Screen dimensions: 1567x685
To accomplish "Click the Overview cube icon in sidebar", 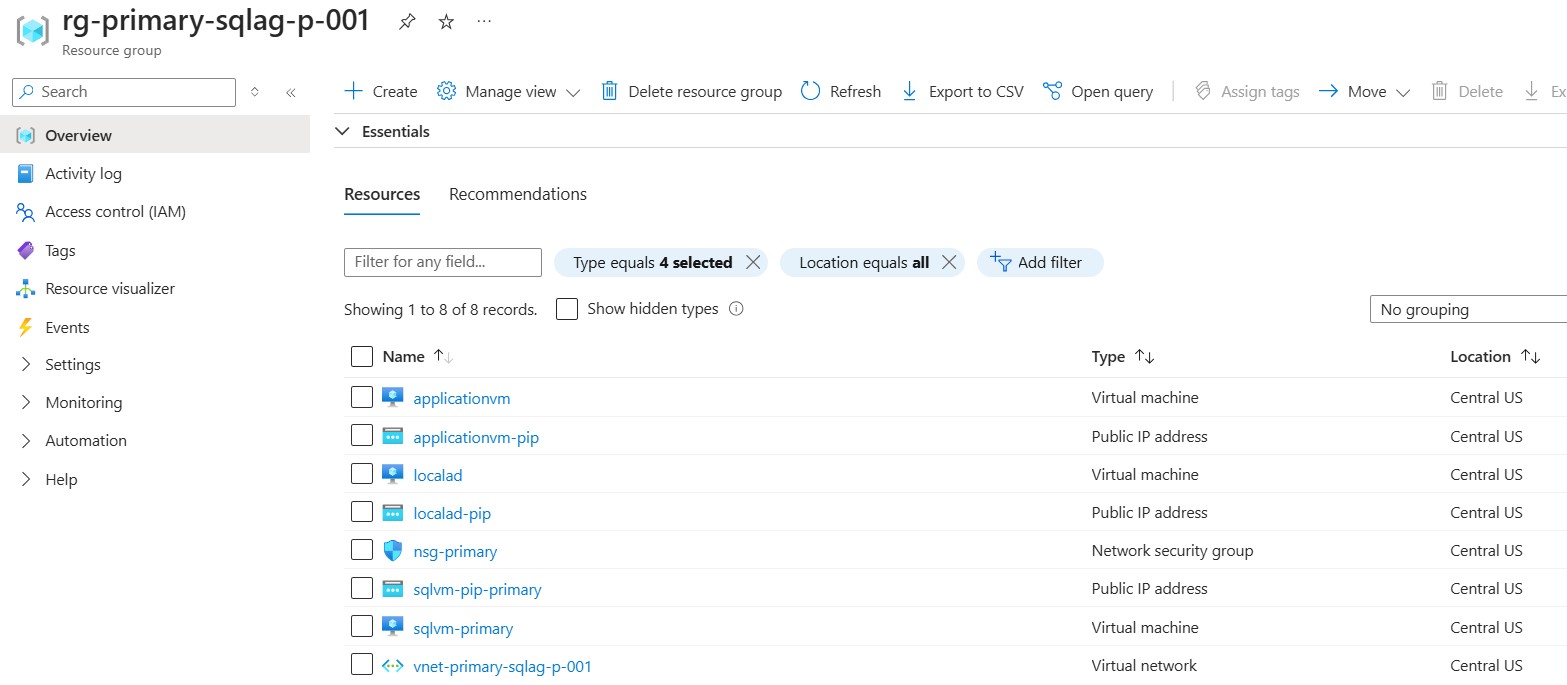I will 26,135.
